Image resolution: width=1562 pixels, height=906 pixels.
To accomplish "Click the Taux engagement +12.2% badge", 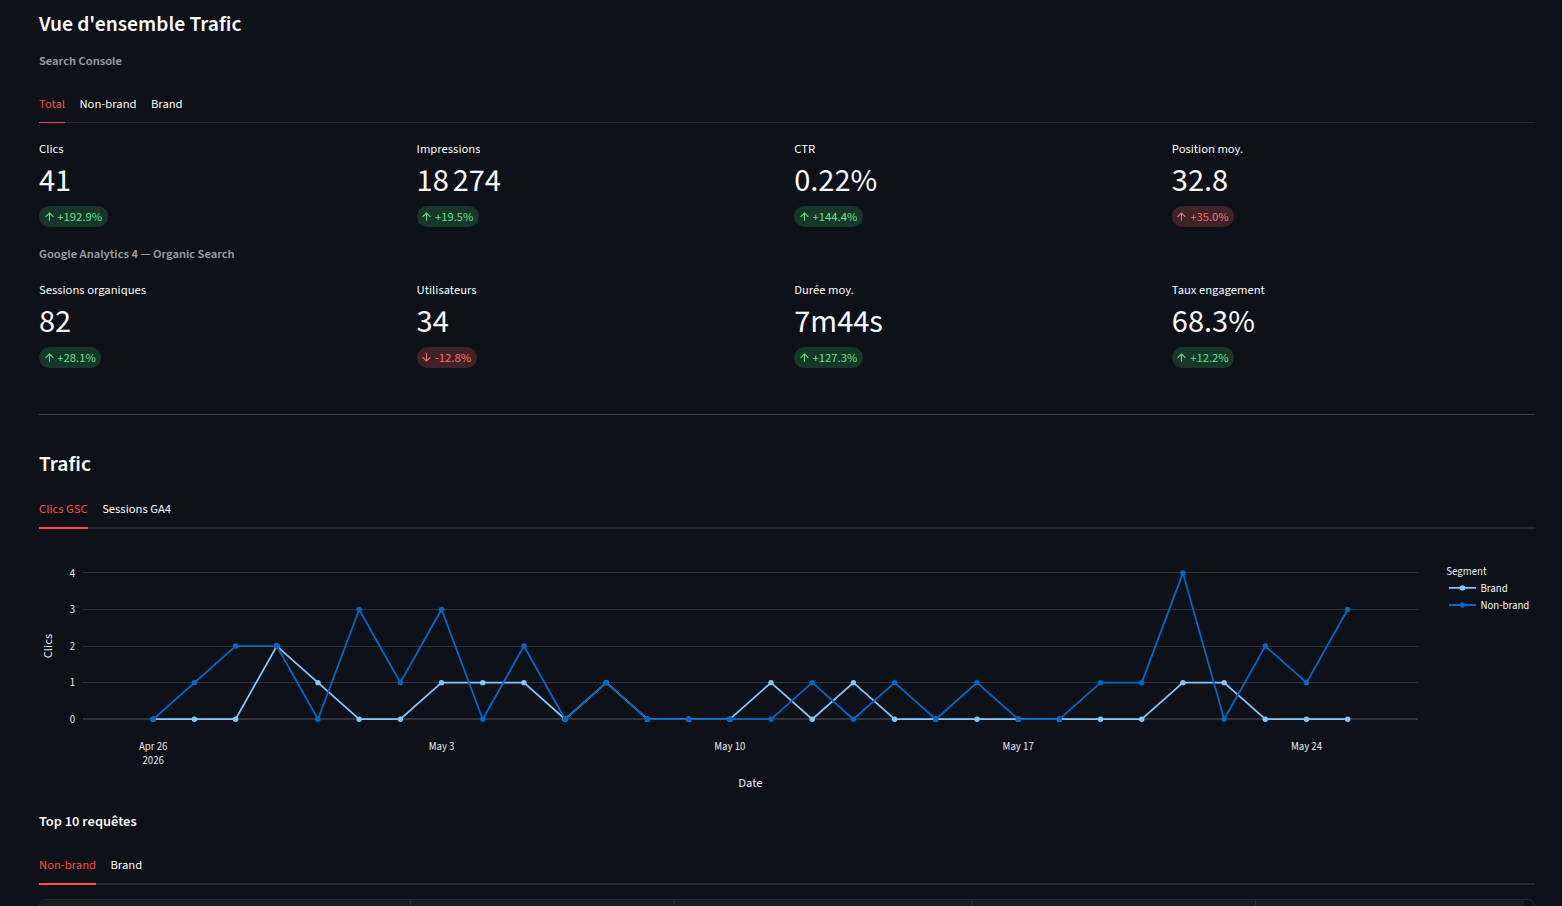I will (x=1203, y=358).
